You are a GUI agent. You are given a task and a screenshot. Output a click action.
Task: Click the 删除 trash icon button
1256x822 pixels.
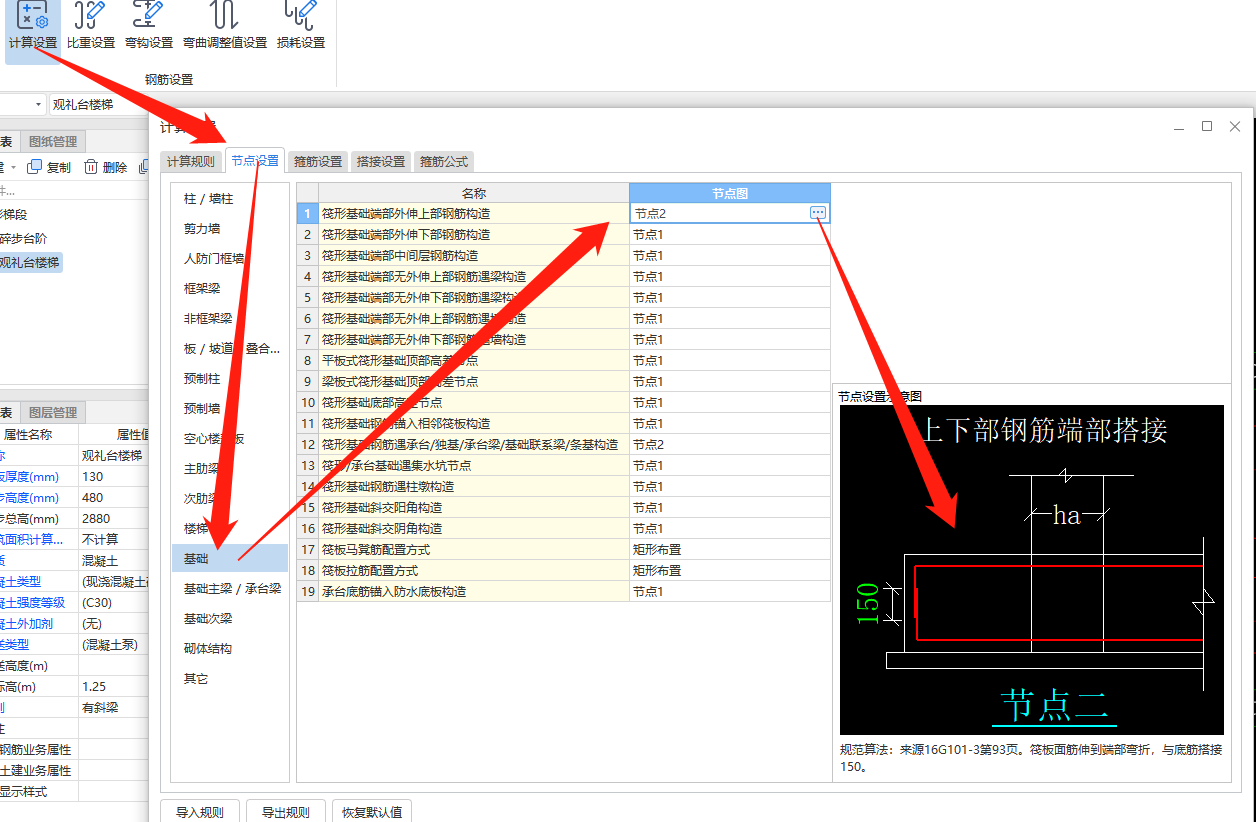(105, 167)
